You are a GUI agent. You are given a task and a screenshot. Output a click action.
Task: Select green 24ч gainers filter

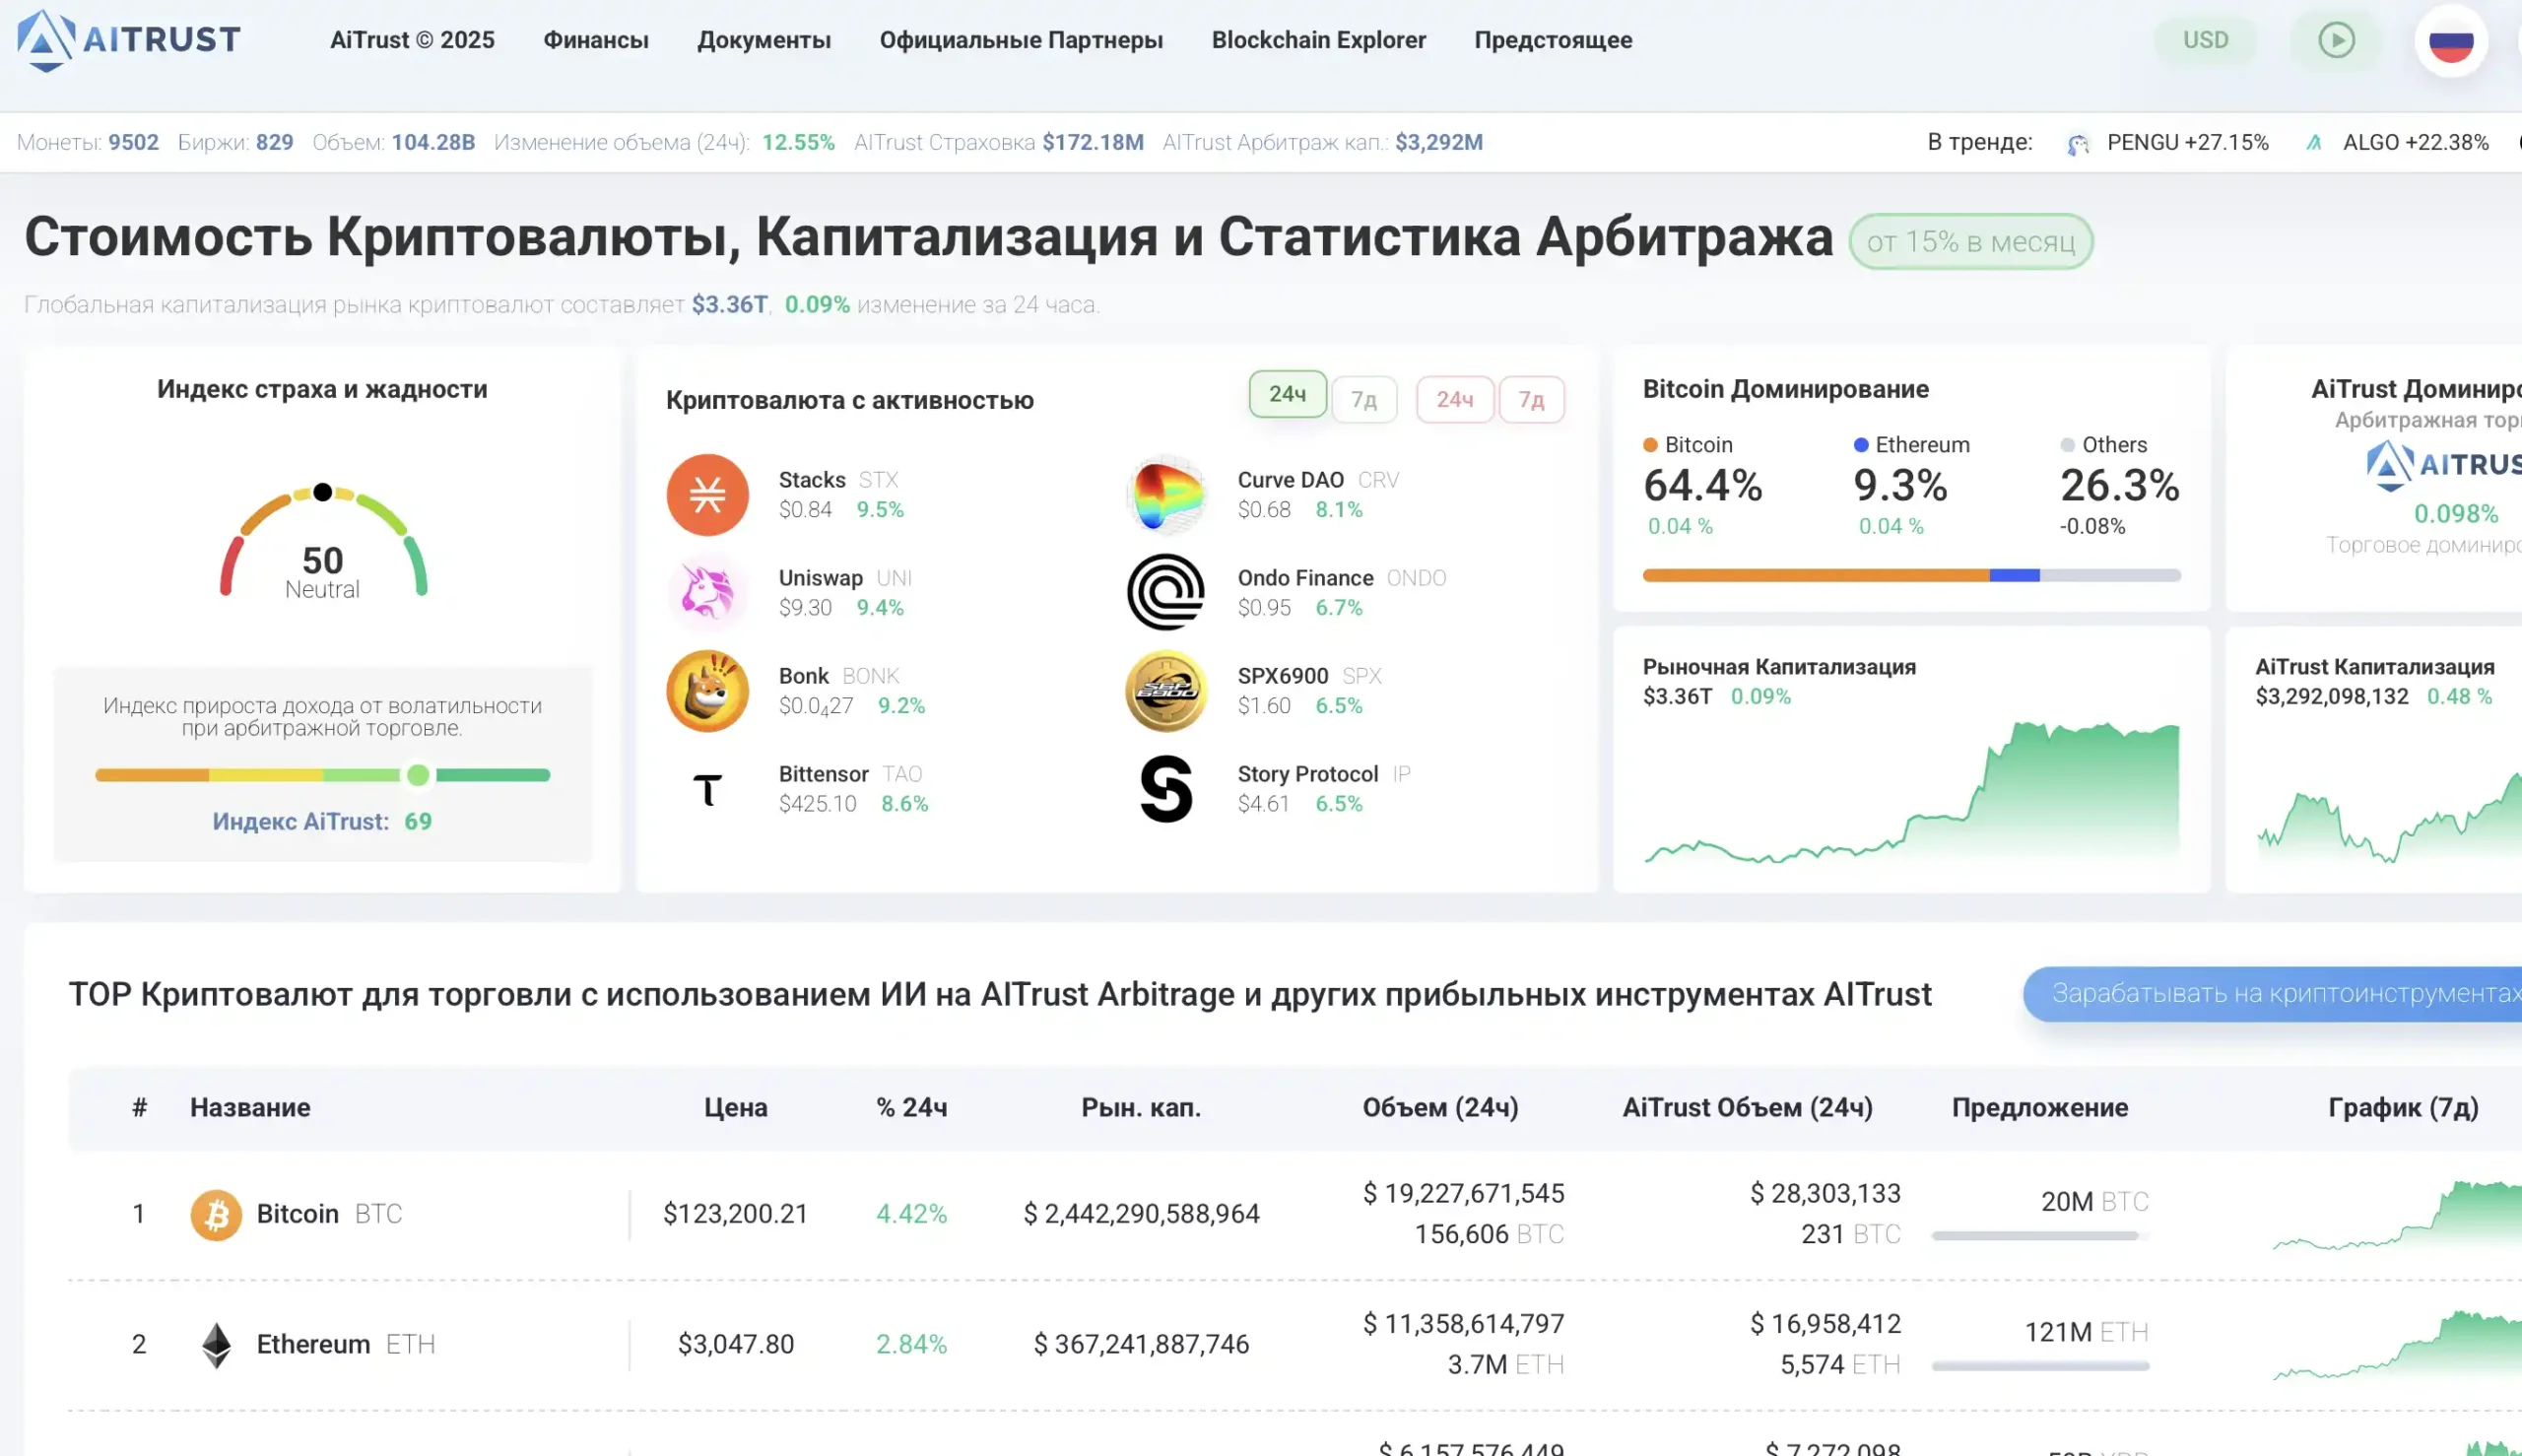pyautogui.click(x=1287, y=395)
